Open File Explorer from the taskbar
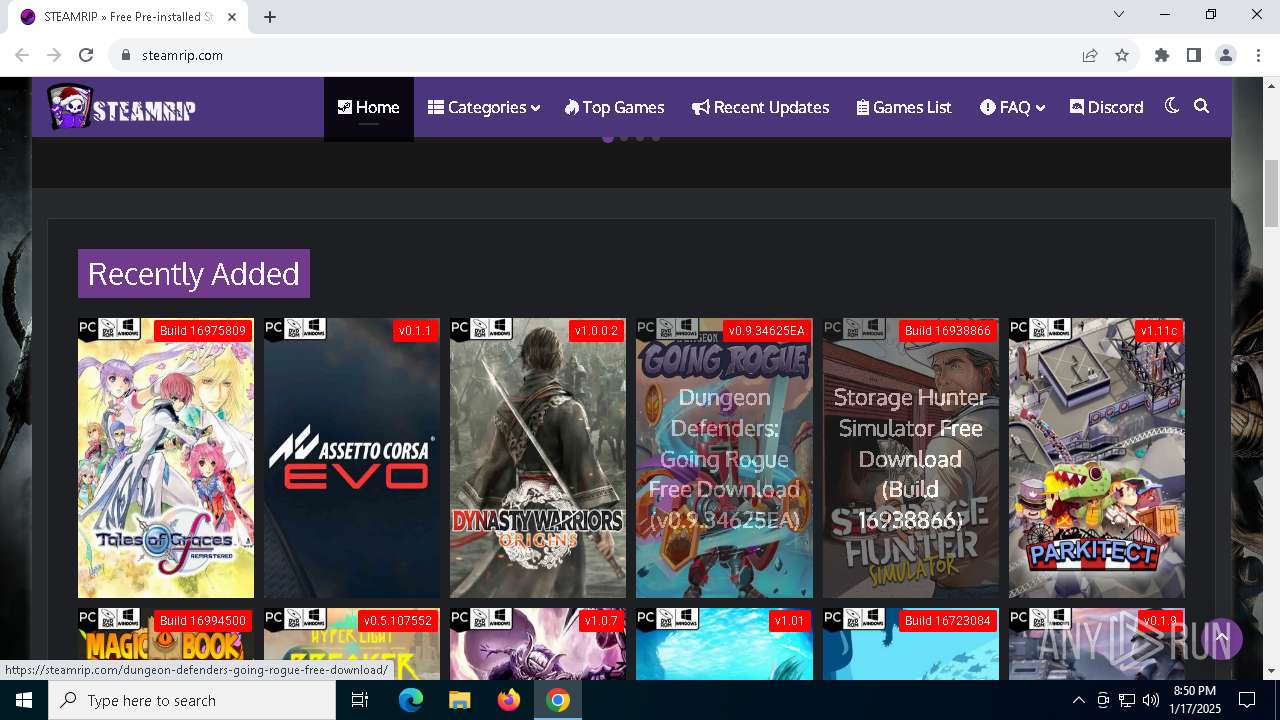This screenshot has width=1280, height=720. click(x=459, y=700)
